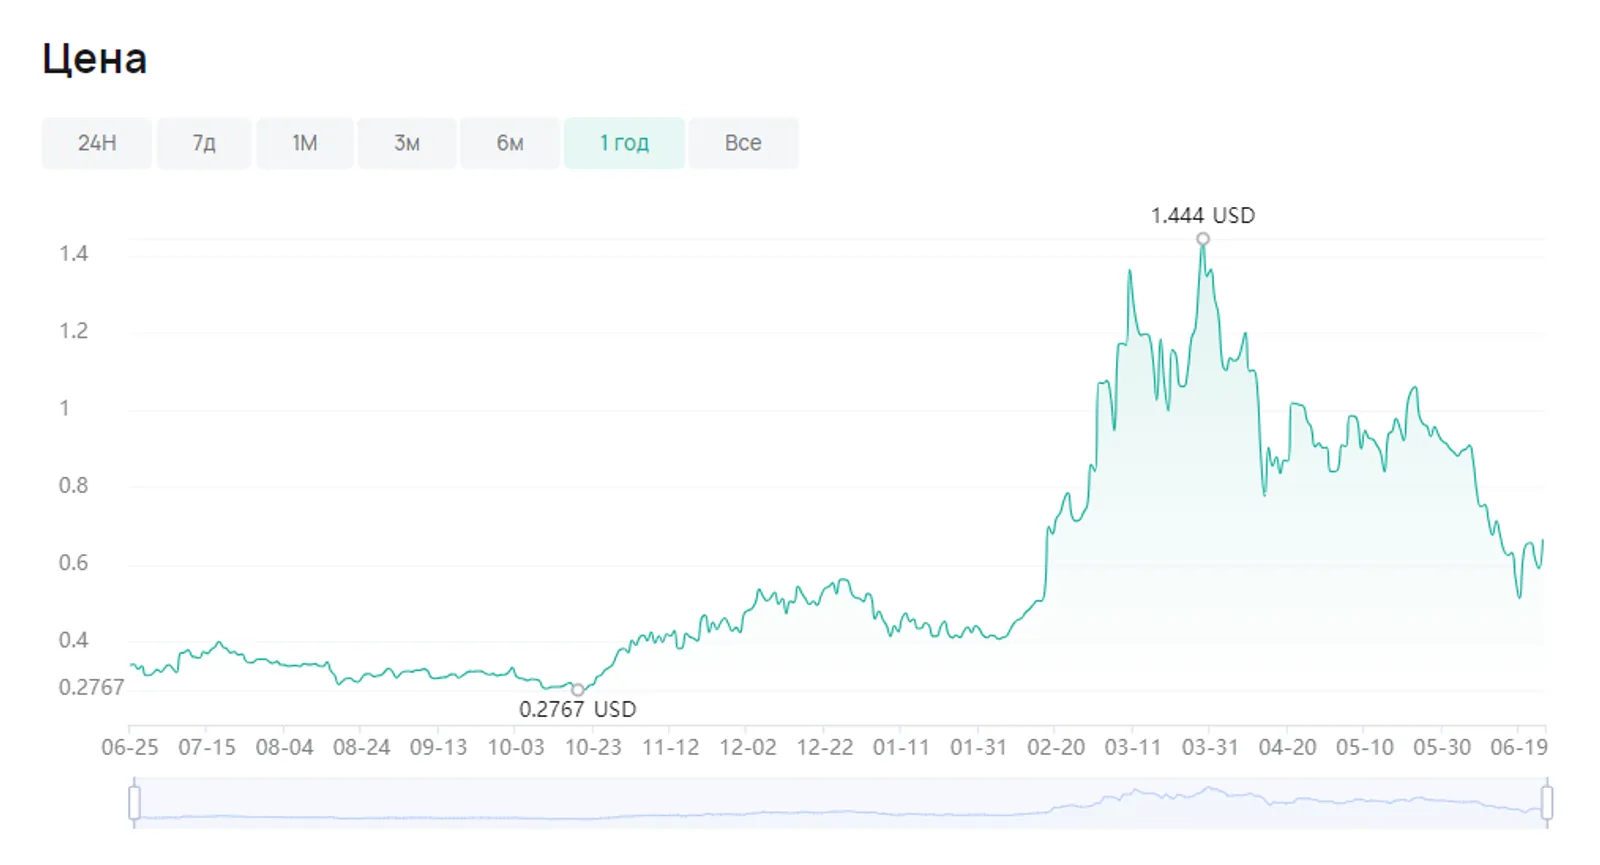Select the 24H time range tab
Image resolution: width=1600 pixels, height=865 pixels.
[x=97, y=143]
